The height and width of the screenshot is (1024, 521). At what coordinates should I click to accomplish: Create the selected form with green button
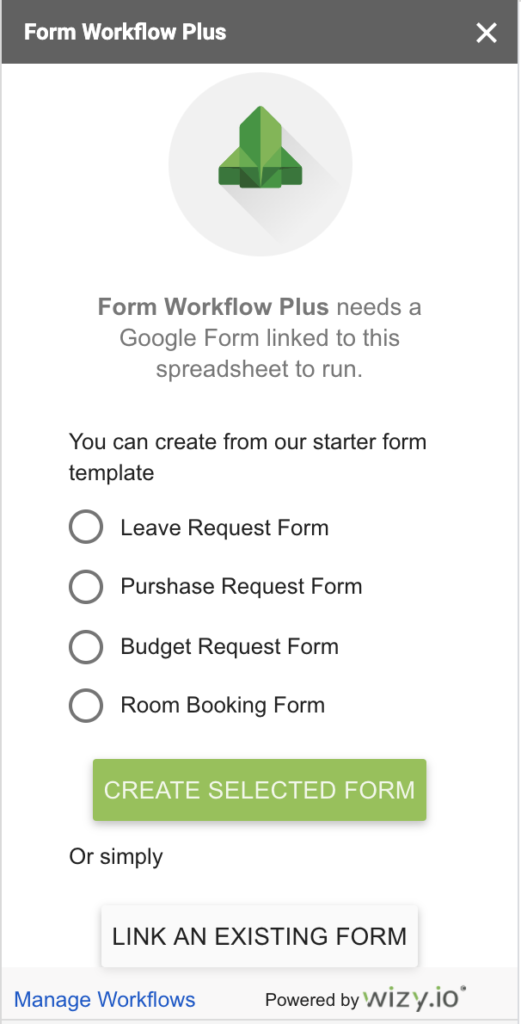click(x=259, y=790)
